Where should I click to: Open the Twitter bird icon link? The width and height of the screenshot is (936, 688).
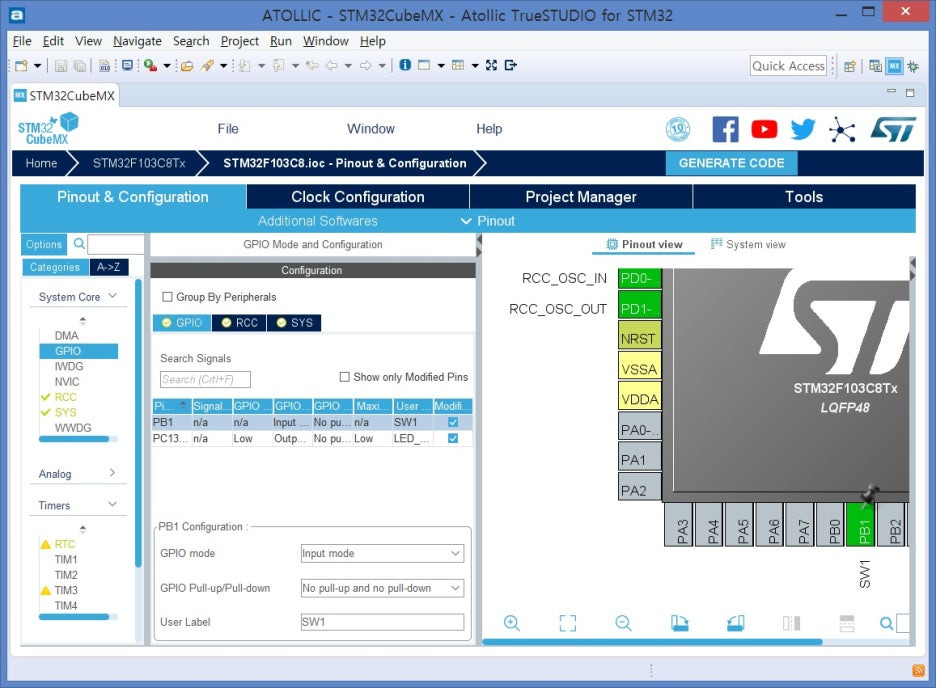[803, 129]
